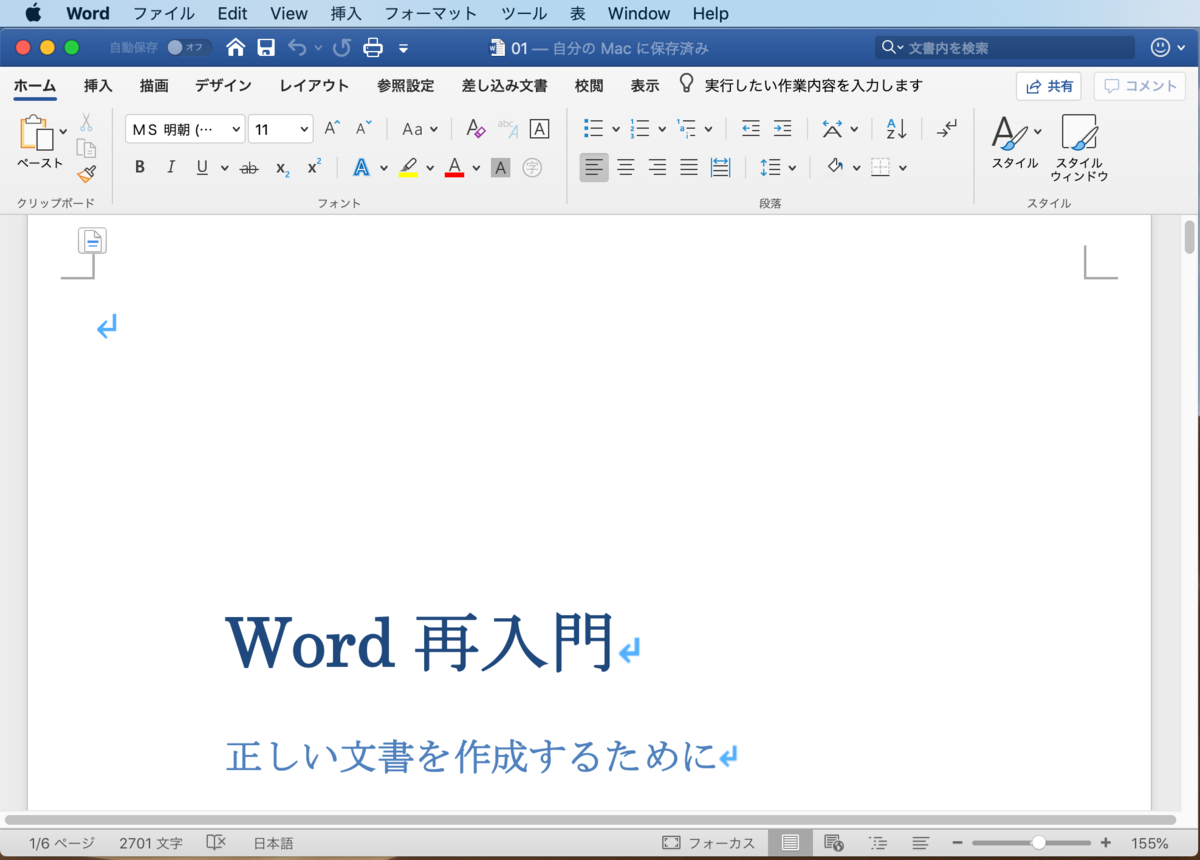The image size is (1200, 860).
Task: Open line spacing dropdown
Action: coord(777,168)
